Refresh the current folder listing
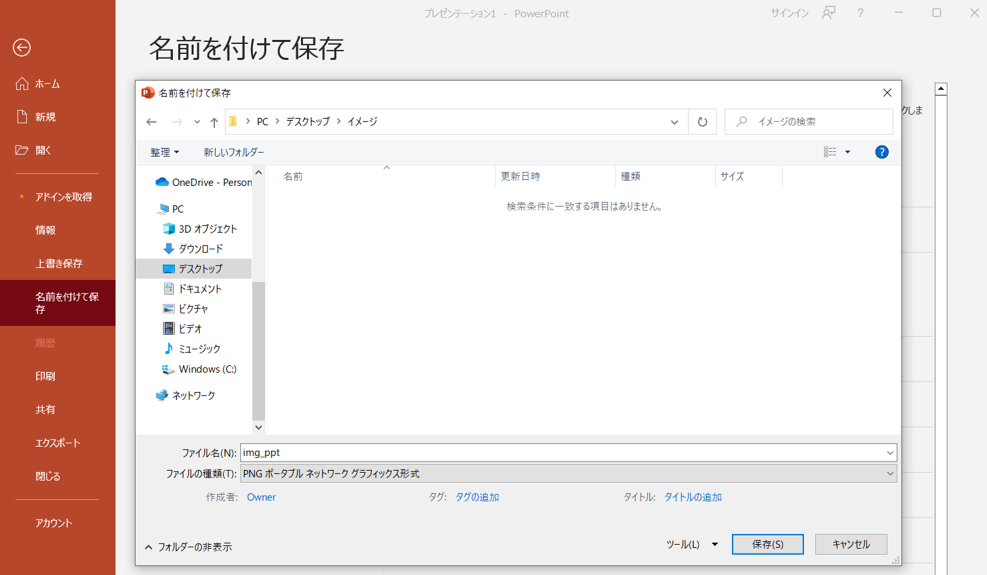This screenshot has height=575, width=987. point(702,122)
